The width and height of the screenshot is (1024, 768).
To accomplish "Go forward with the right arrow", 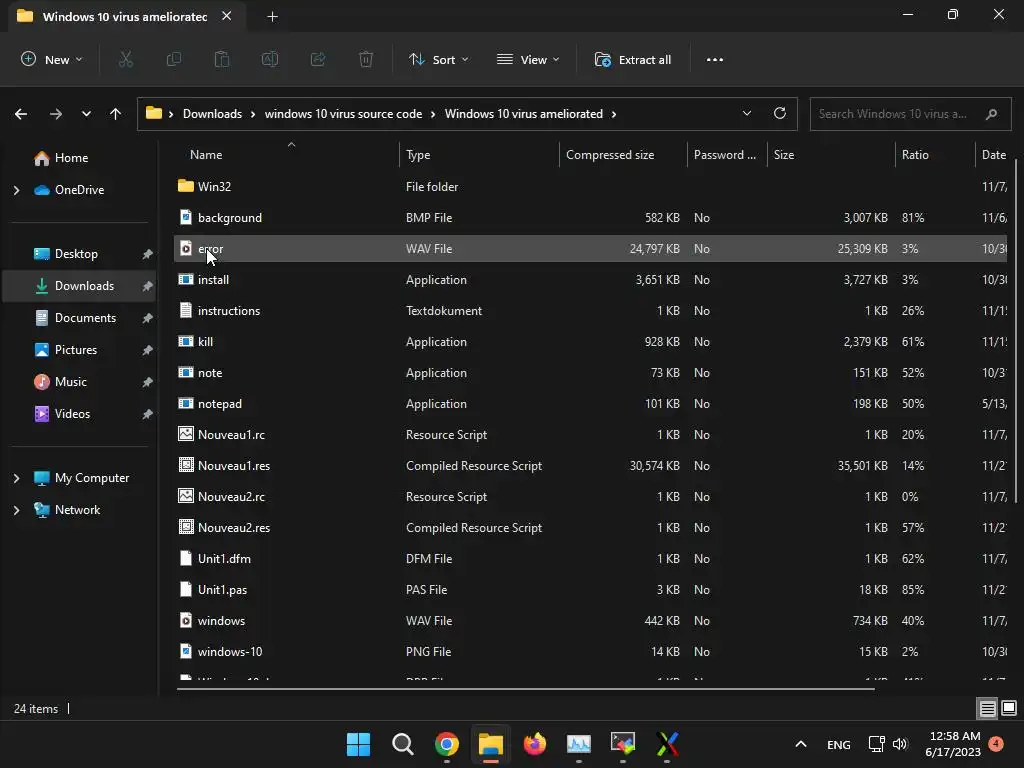I will pyautogui.click(x=56, y=114).
